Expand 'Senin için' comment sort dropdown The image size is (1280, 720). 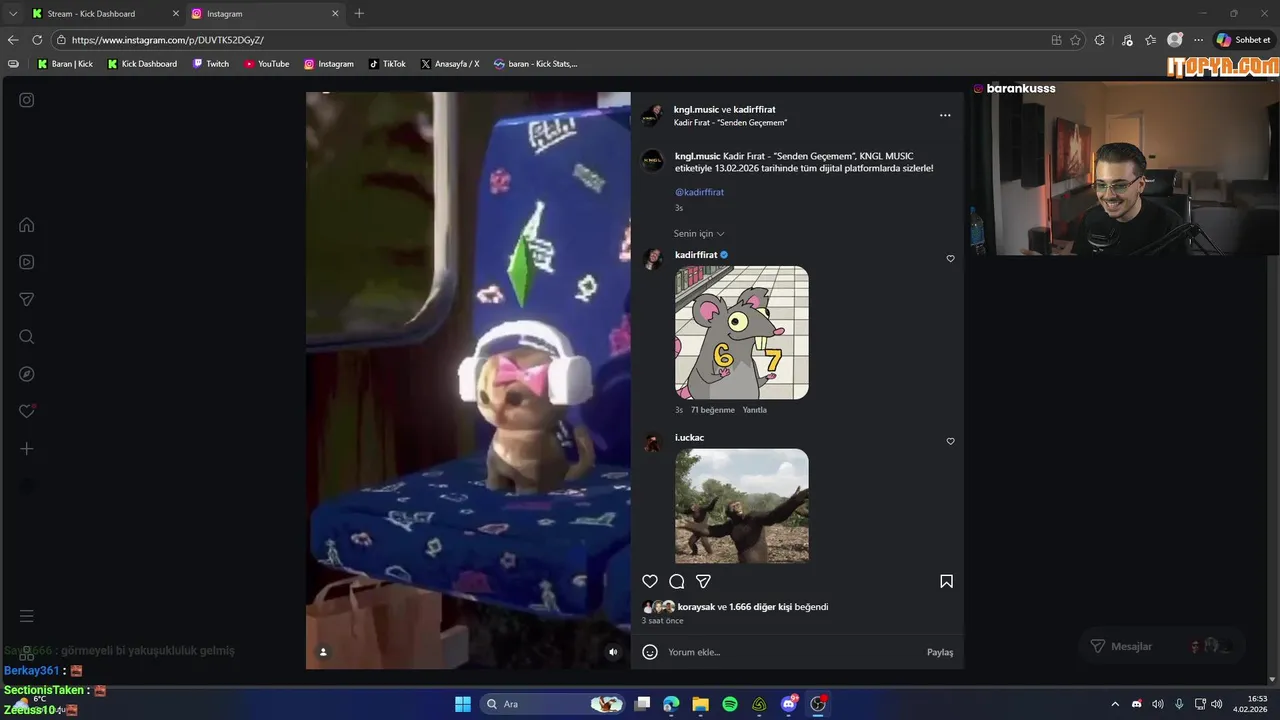(699, 234)
